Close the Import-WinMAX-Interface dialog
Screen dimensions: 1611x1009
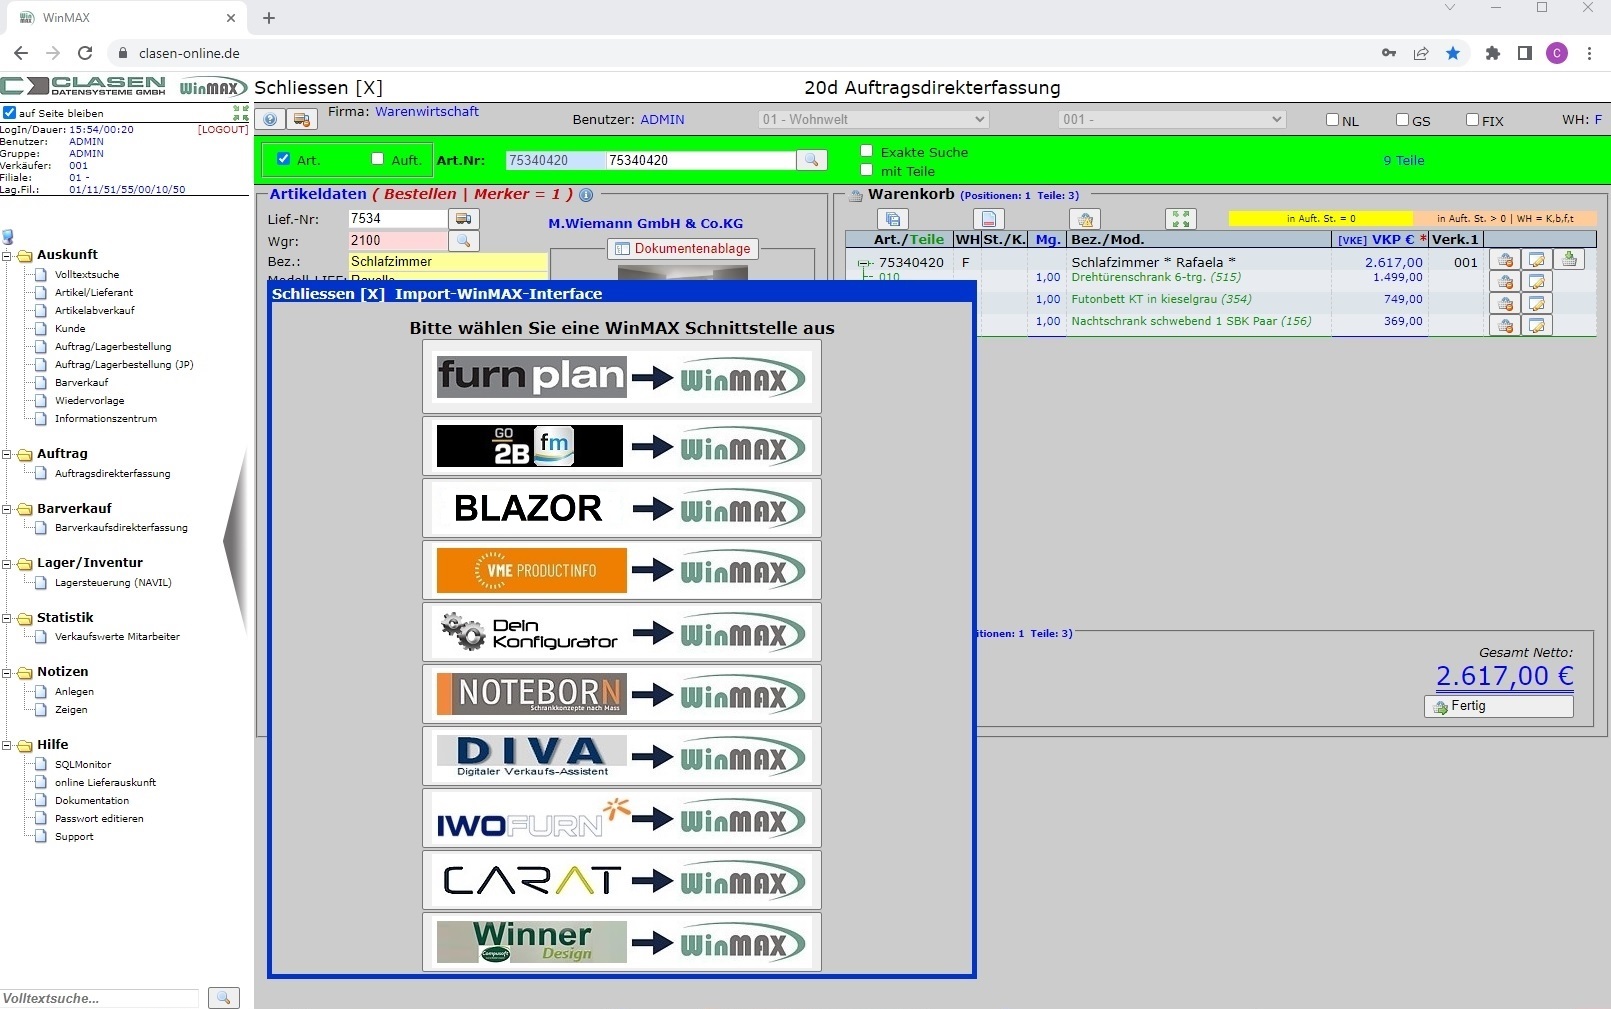[x=328, y=294]
